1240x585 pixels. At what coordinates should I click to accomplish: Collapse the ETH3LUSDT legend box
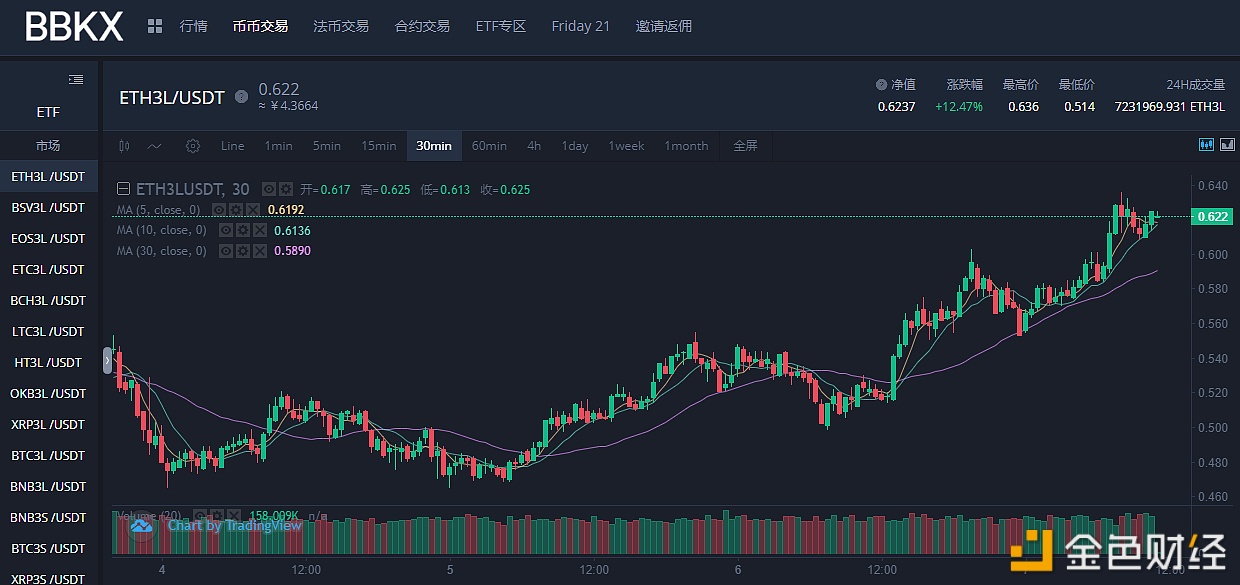click(x=123, y=188)
